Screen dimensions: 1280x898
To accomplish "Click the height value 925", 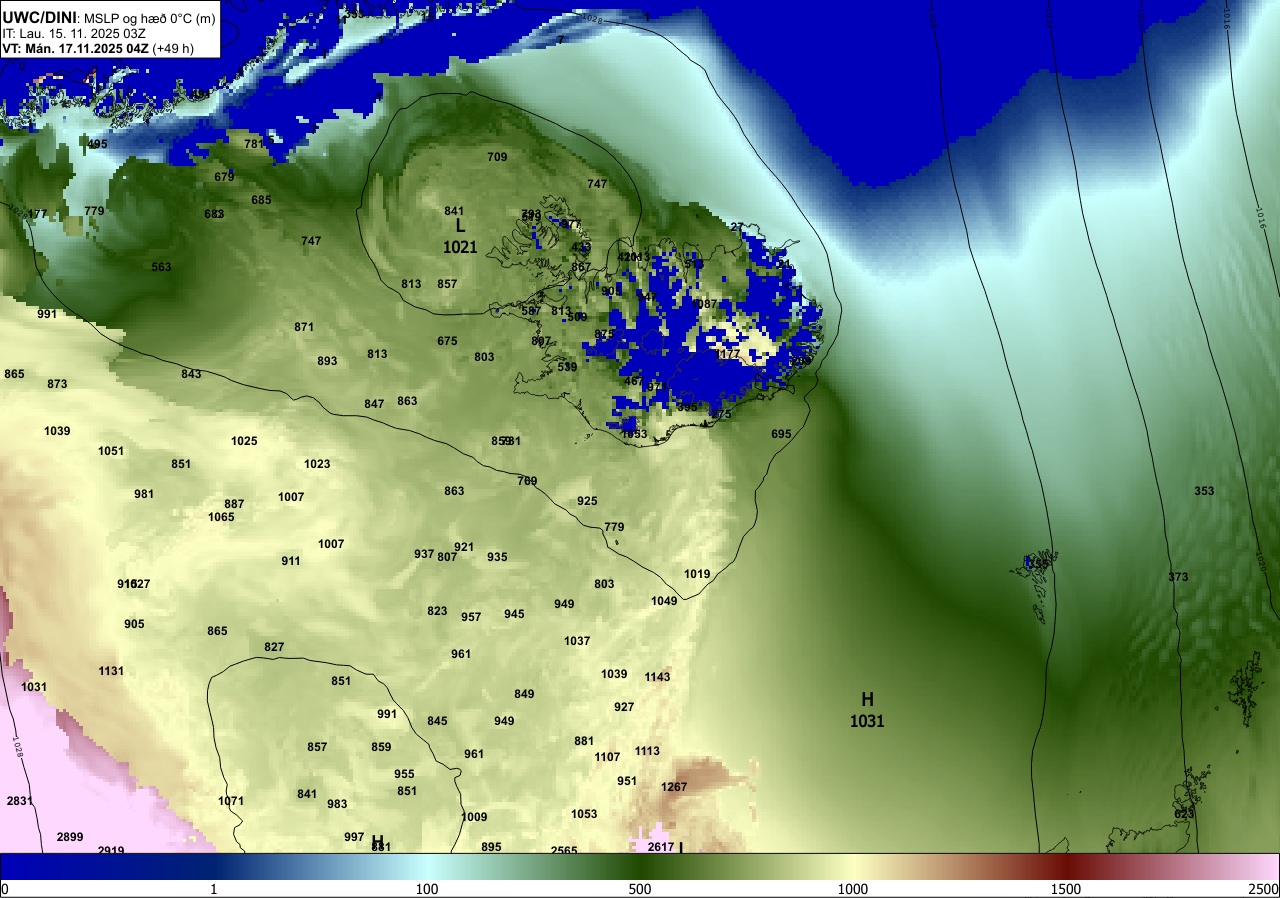I will pyautogui.click(x=587, y=501).
